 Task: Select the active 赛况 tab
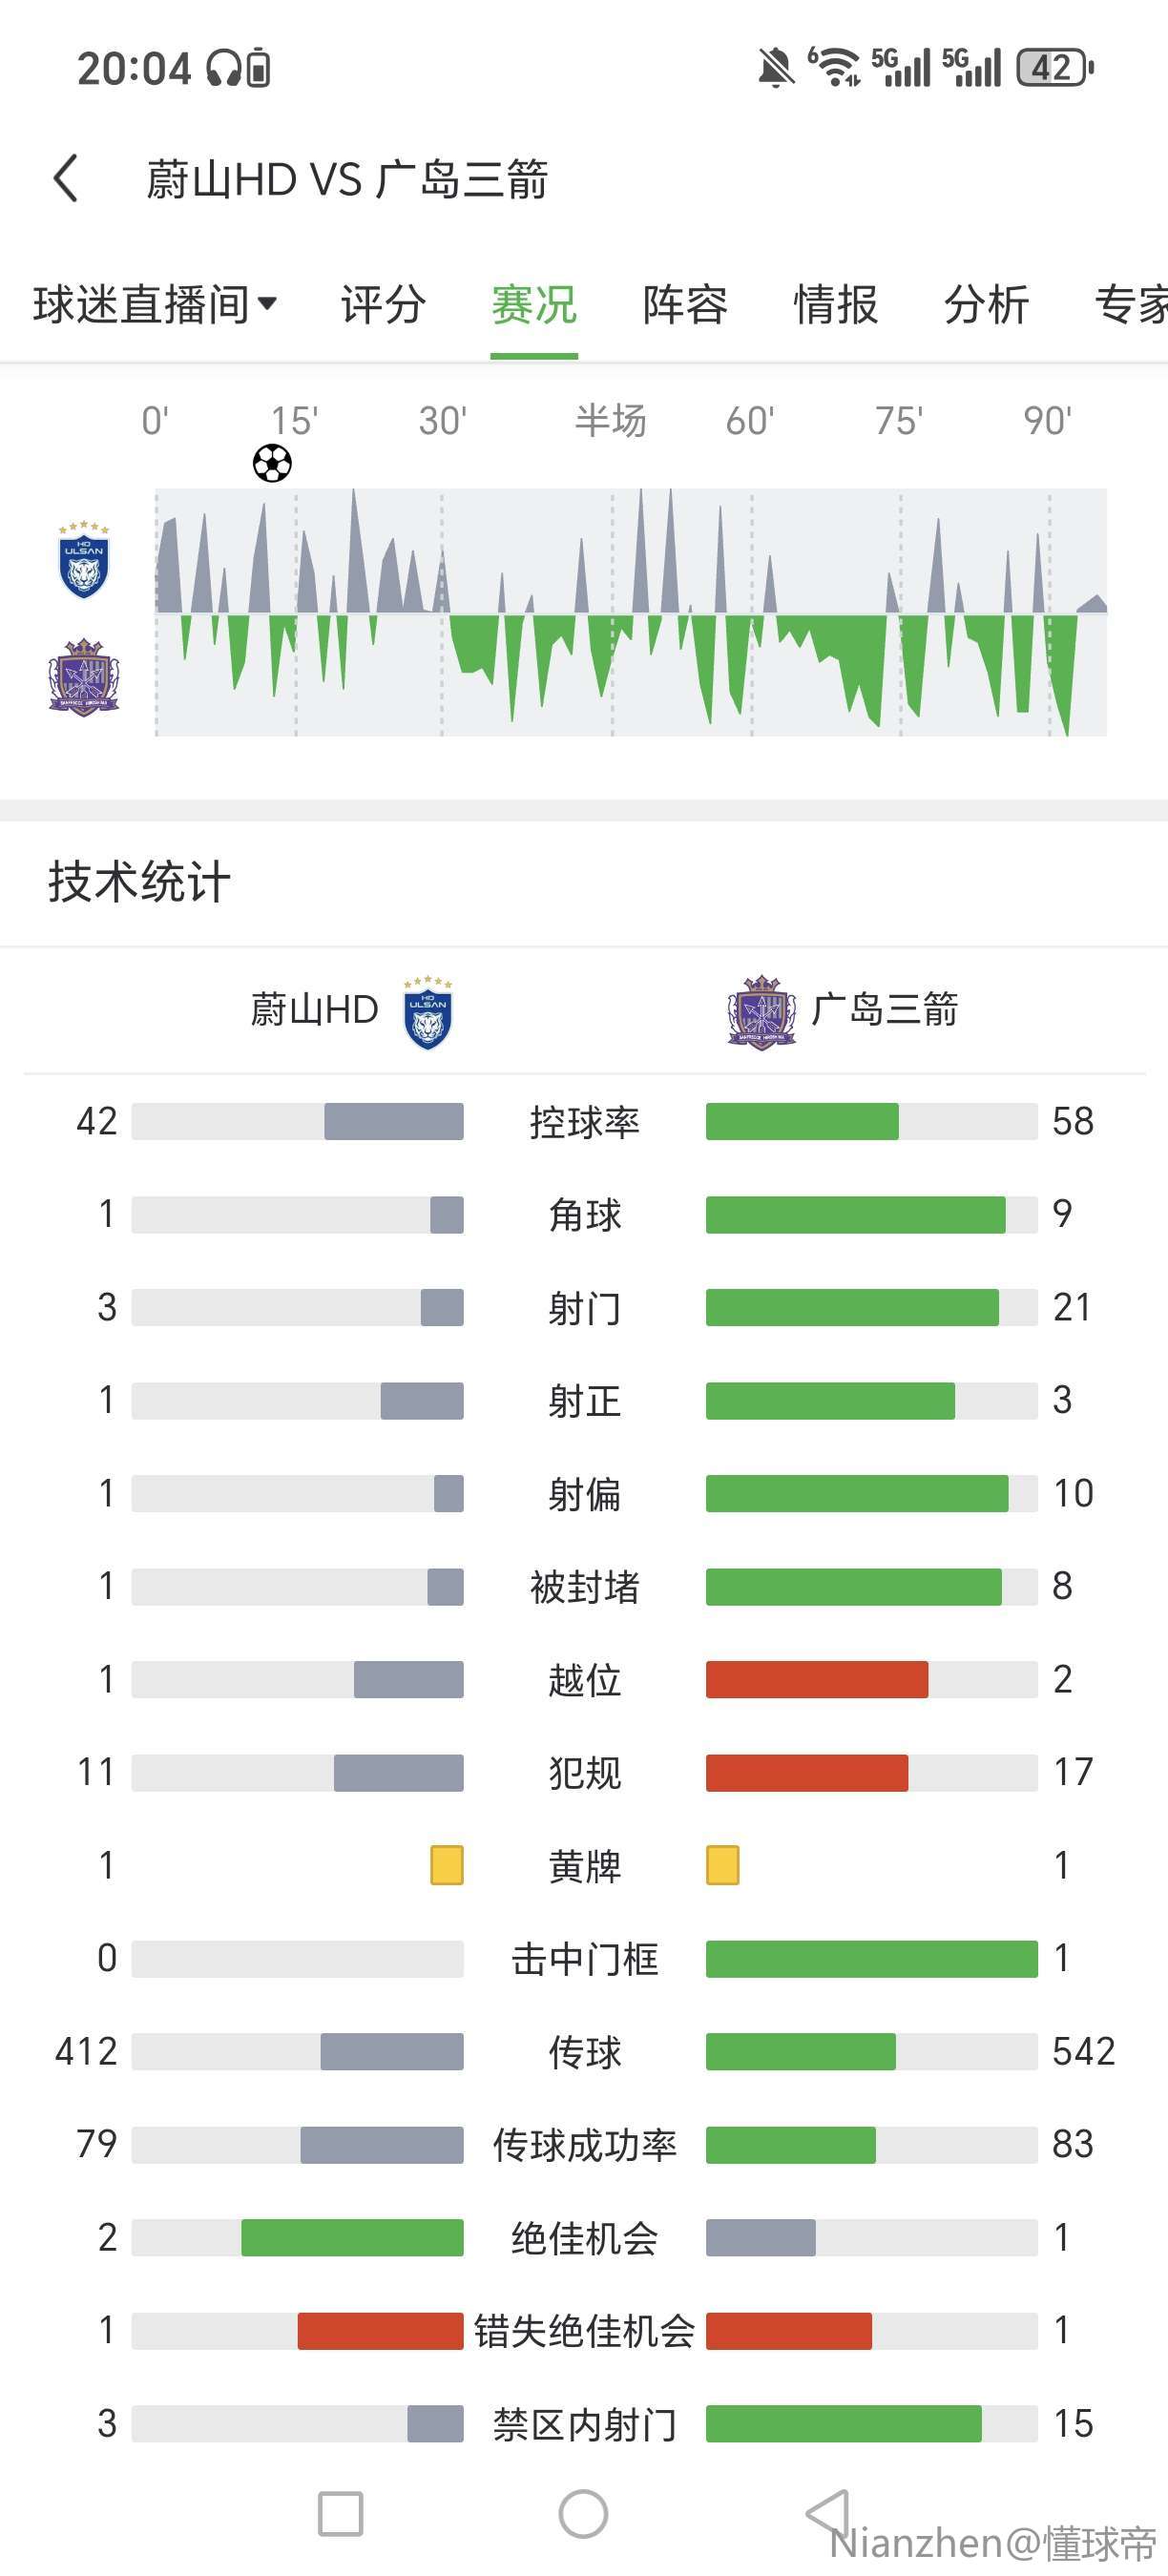[x=534, y=304]
